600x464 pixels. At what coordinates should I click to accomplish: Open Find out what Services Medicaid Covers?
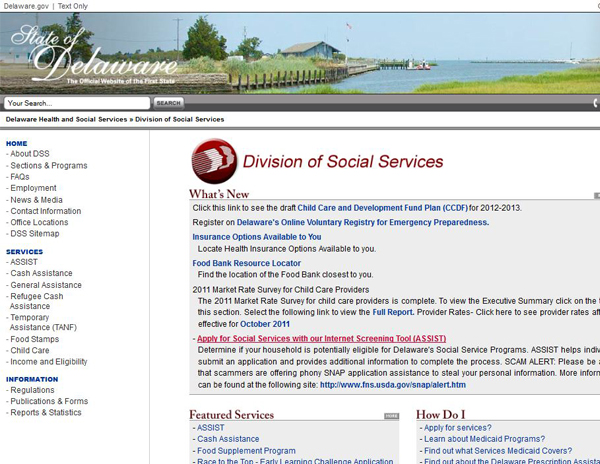pyautogui.click(x=498, y=451)
